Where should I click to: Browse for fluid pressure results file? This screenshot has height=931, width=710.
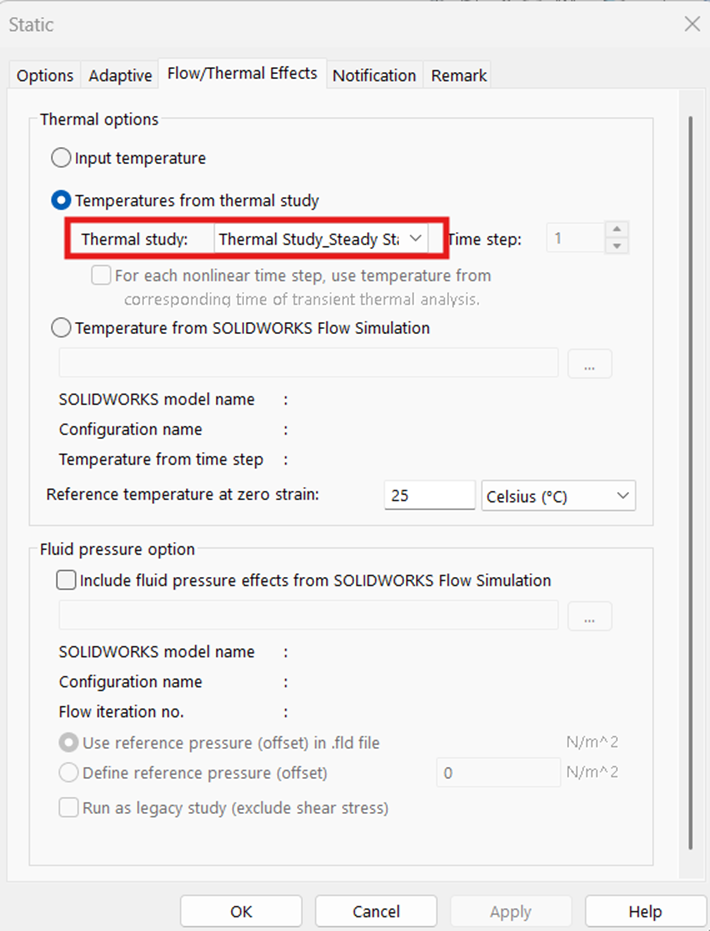point(589,616)
